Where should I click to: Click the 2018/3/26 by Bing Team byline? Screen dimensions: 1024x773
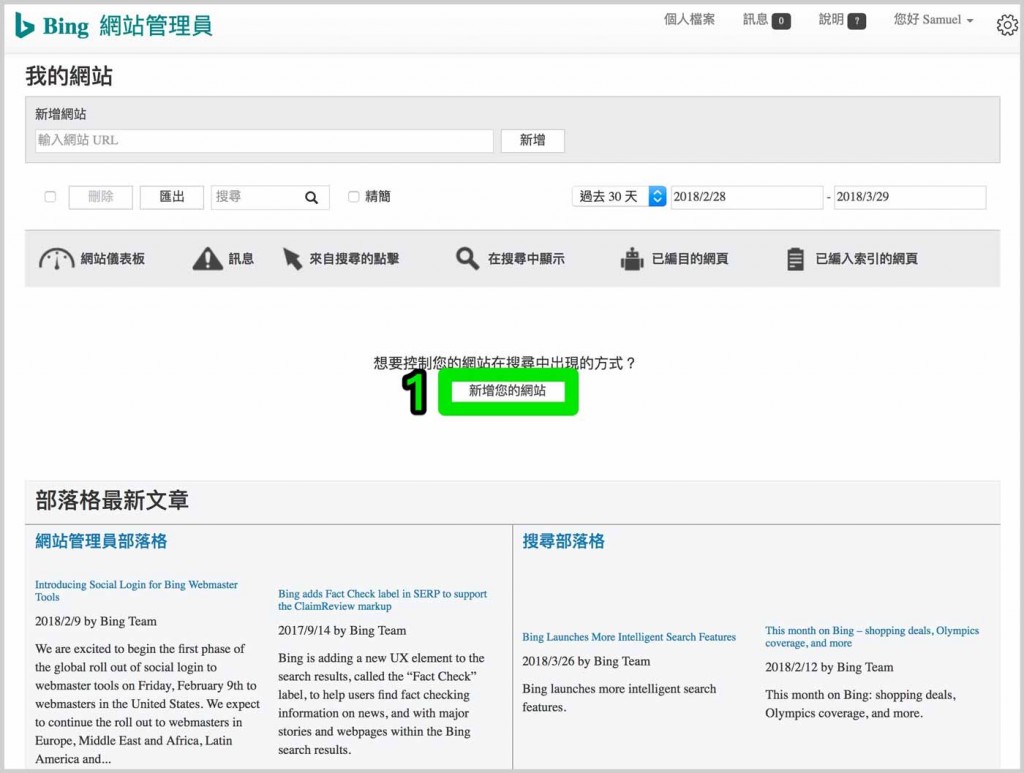tap(586, 661)
